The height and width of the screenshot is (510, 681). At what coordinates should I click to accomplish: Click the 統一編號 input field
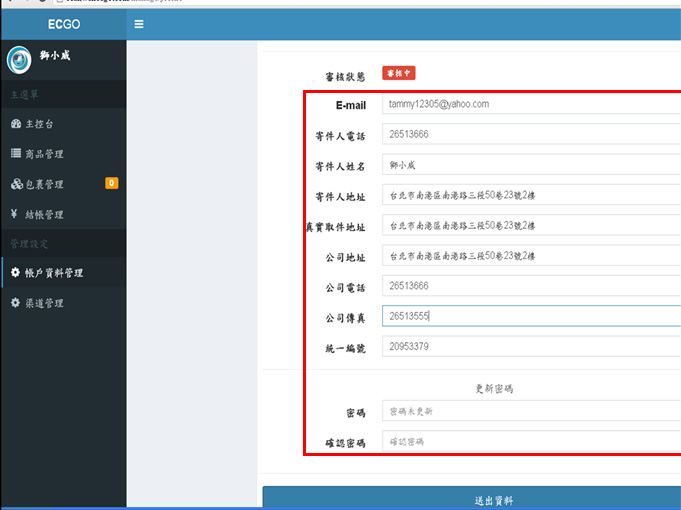(x=530, y=346)
